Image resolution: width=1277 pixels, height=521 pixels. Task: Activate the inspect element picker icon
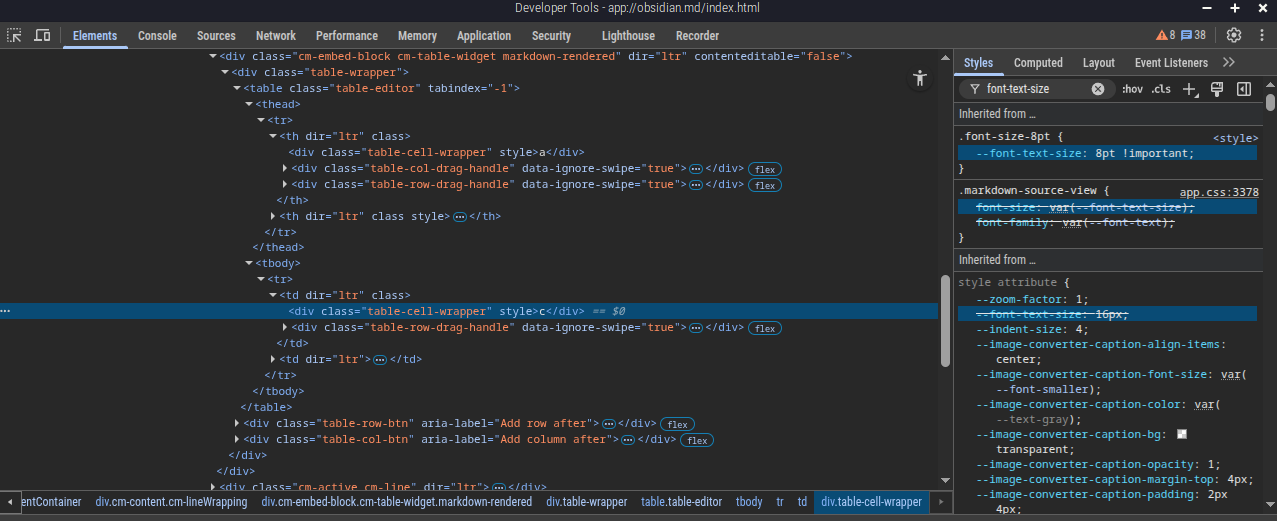[x=15, y=35]
